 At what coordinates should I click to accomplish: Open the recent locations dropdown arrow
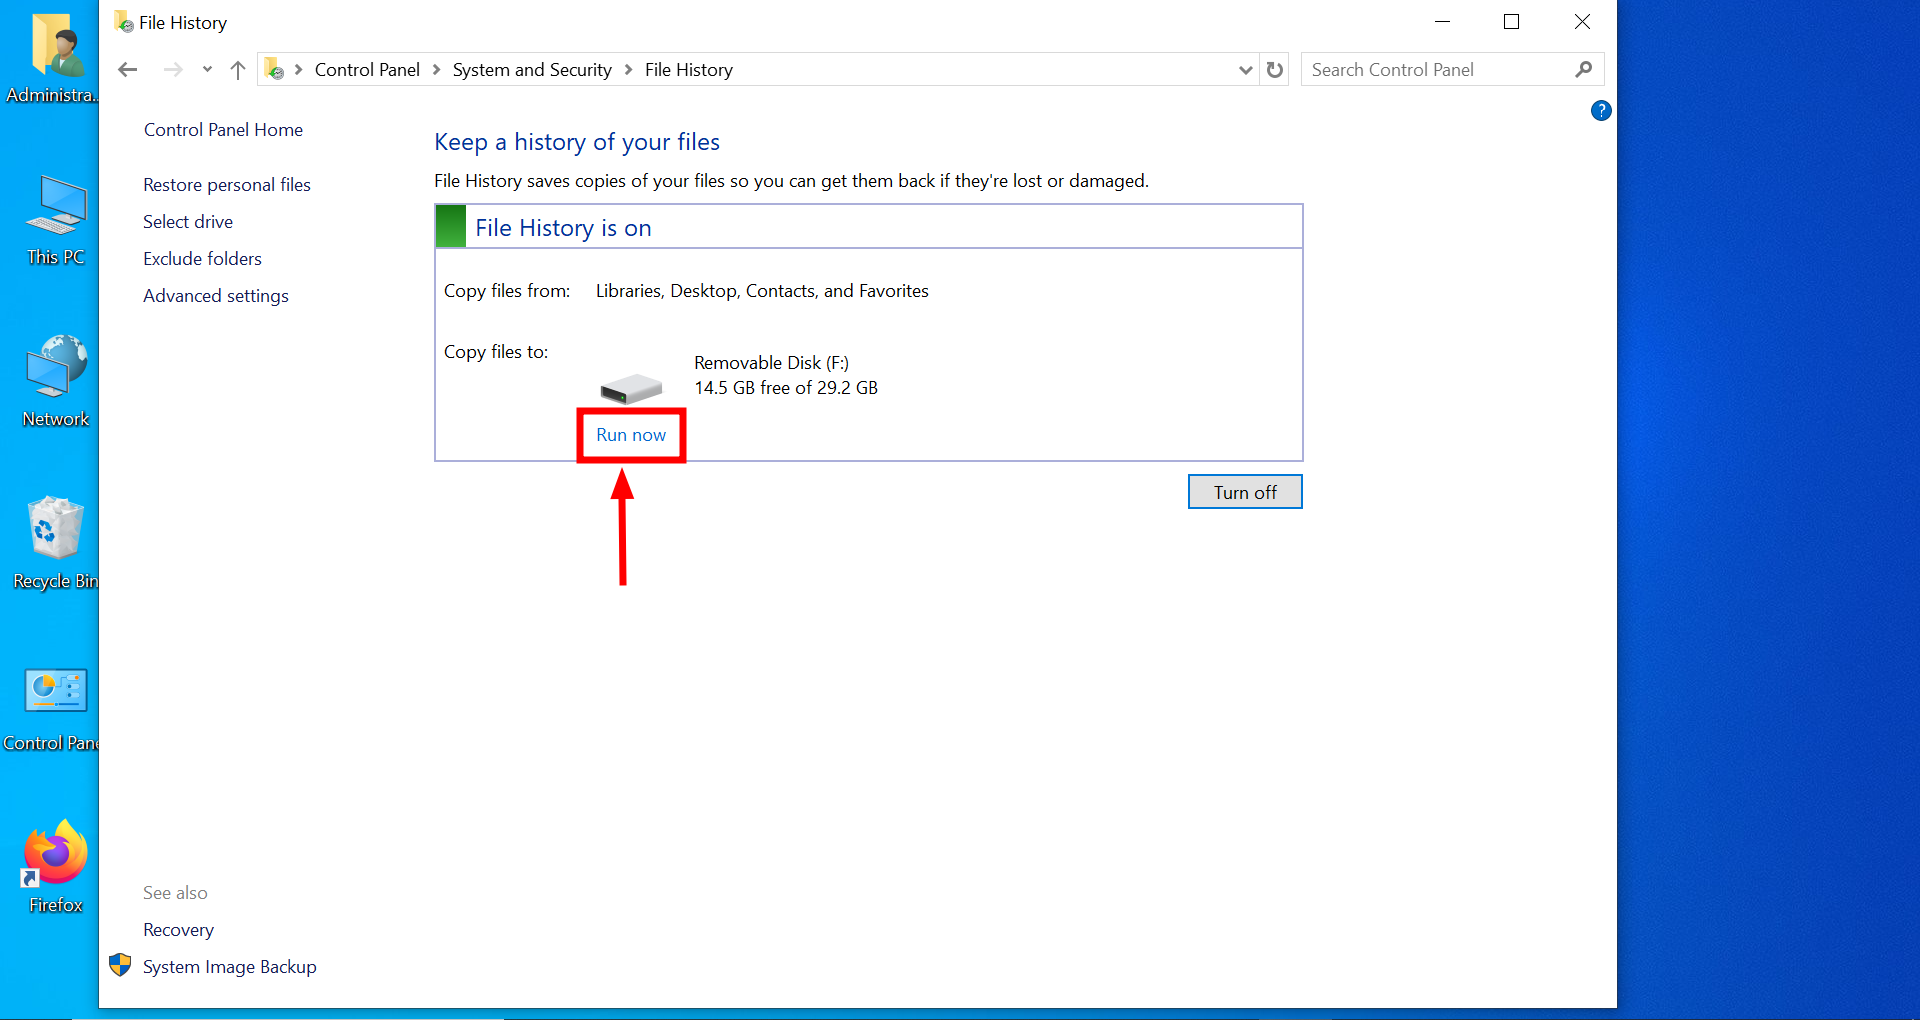[x=207, y=70]
